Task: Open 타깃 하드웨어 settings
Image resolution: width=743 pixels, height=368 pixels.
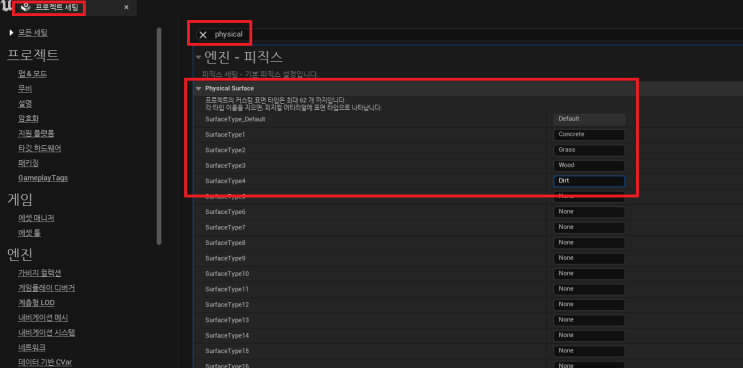Action: (x=39, y=148)
